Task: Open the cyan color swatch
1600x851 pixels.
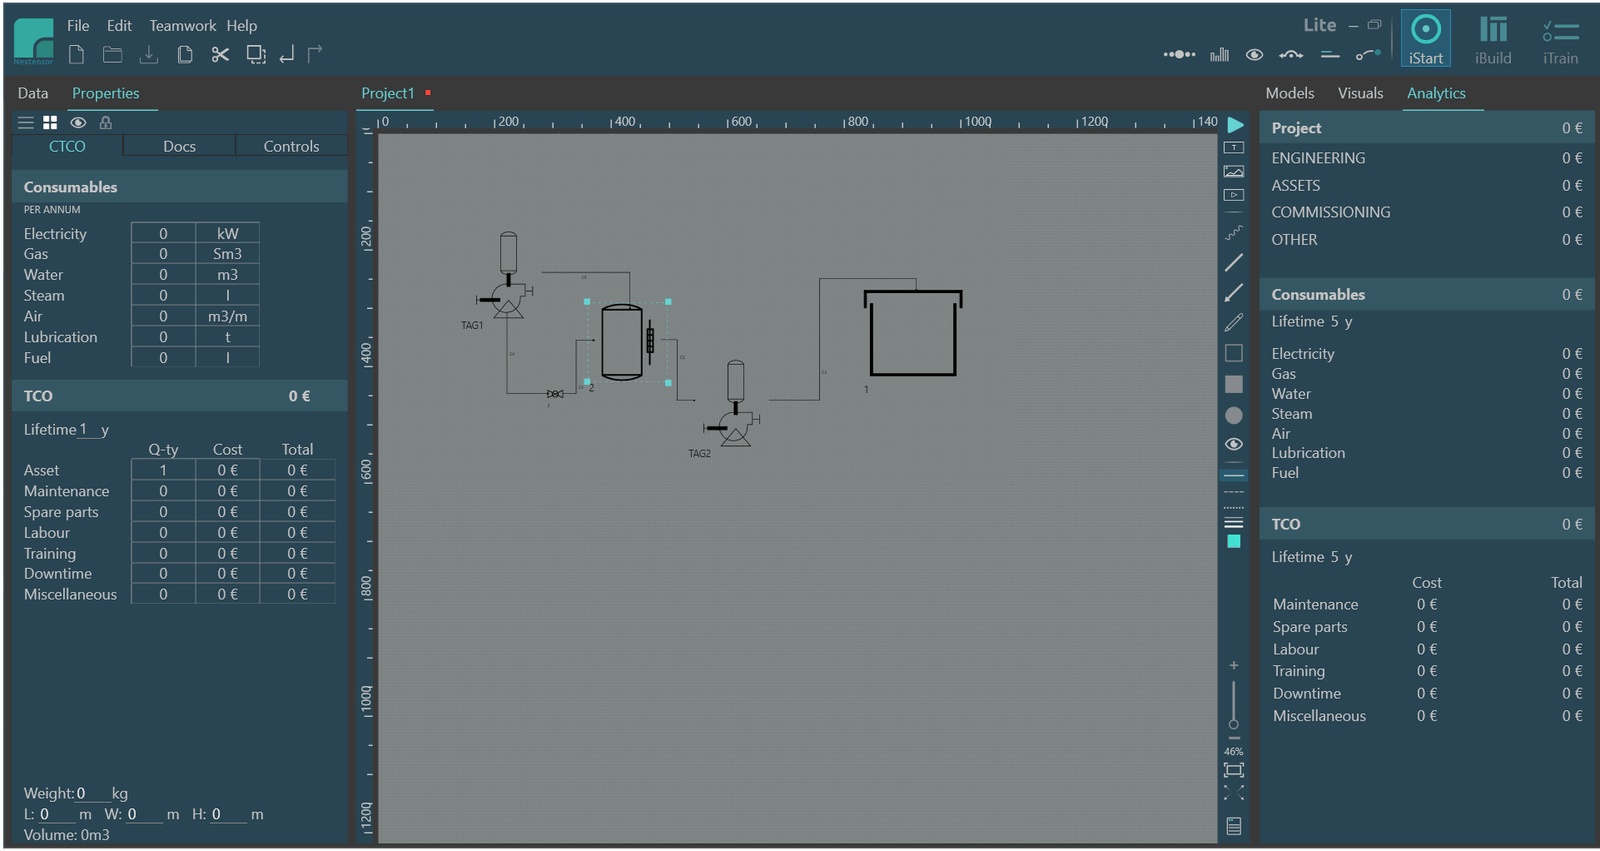Action: tap(1234, 541)
